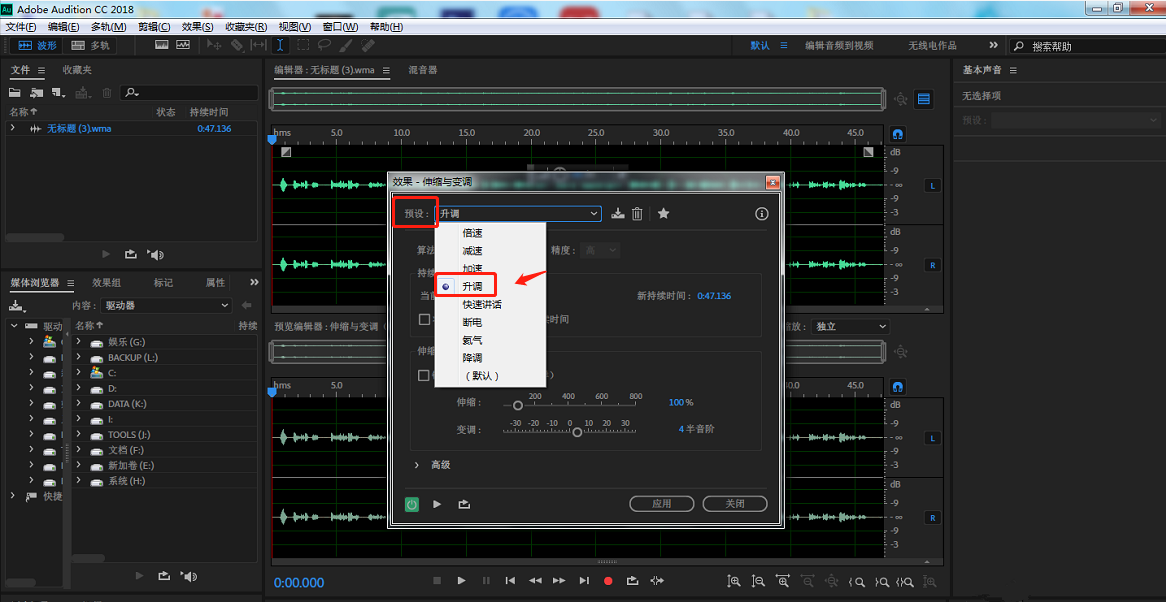Move playhead to previous marker icon
This screenshot has width=1166, height=602.
pyautogui.click(x=510, y=581)
